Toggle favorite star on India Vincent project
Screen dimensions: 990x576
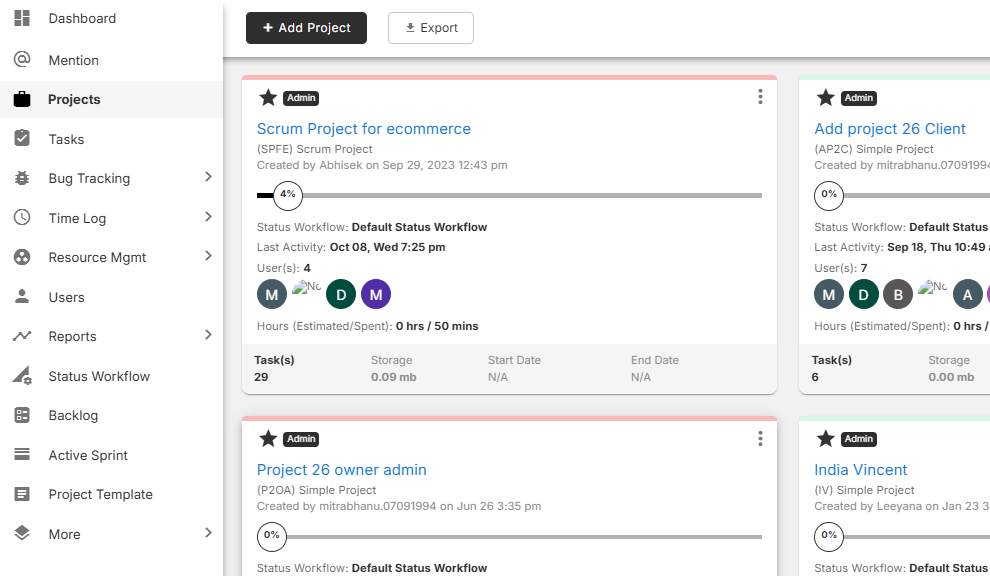pyautogui.click(x=825, y=438)
